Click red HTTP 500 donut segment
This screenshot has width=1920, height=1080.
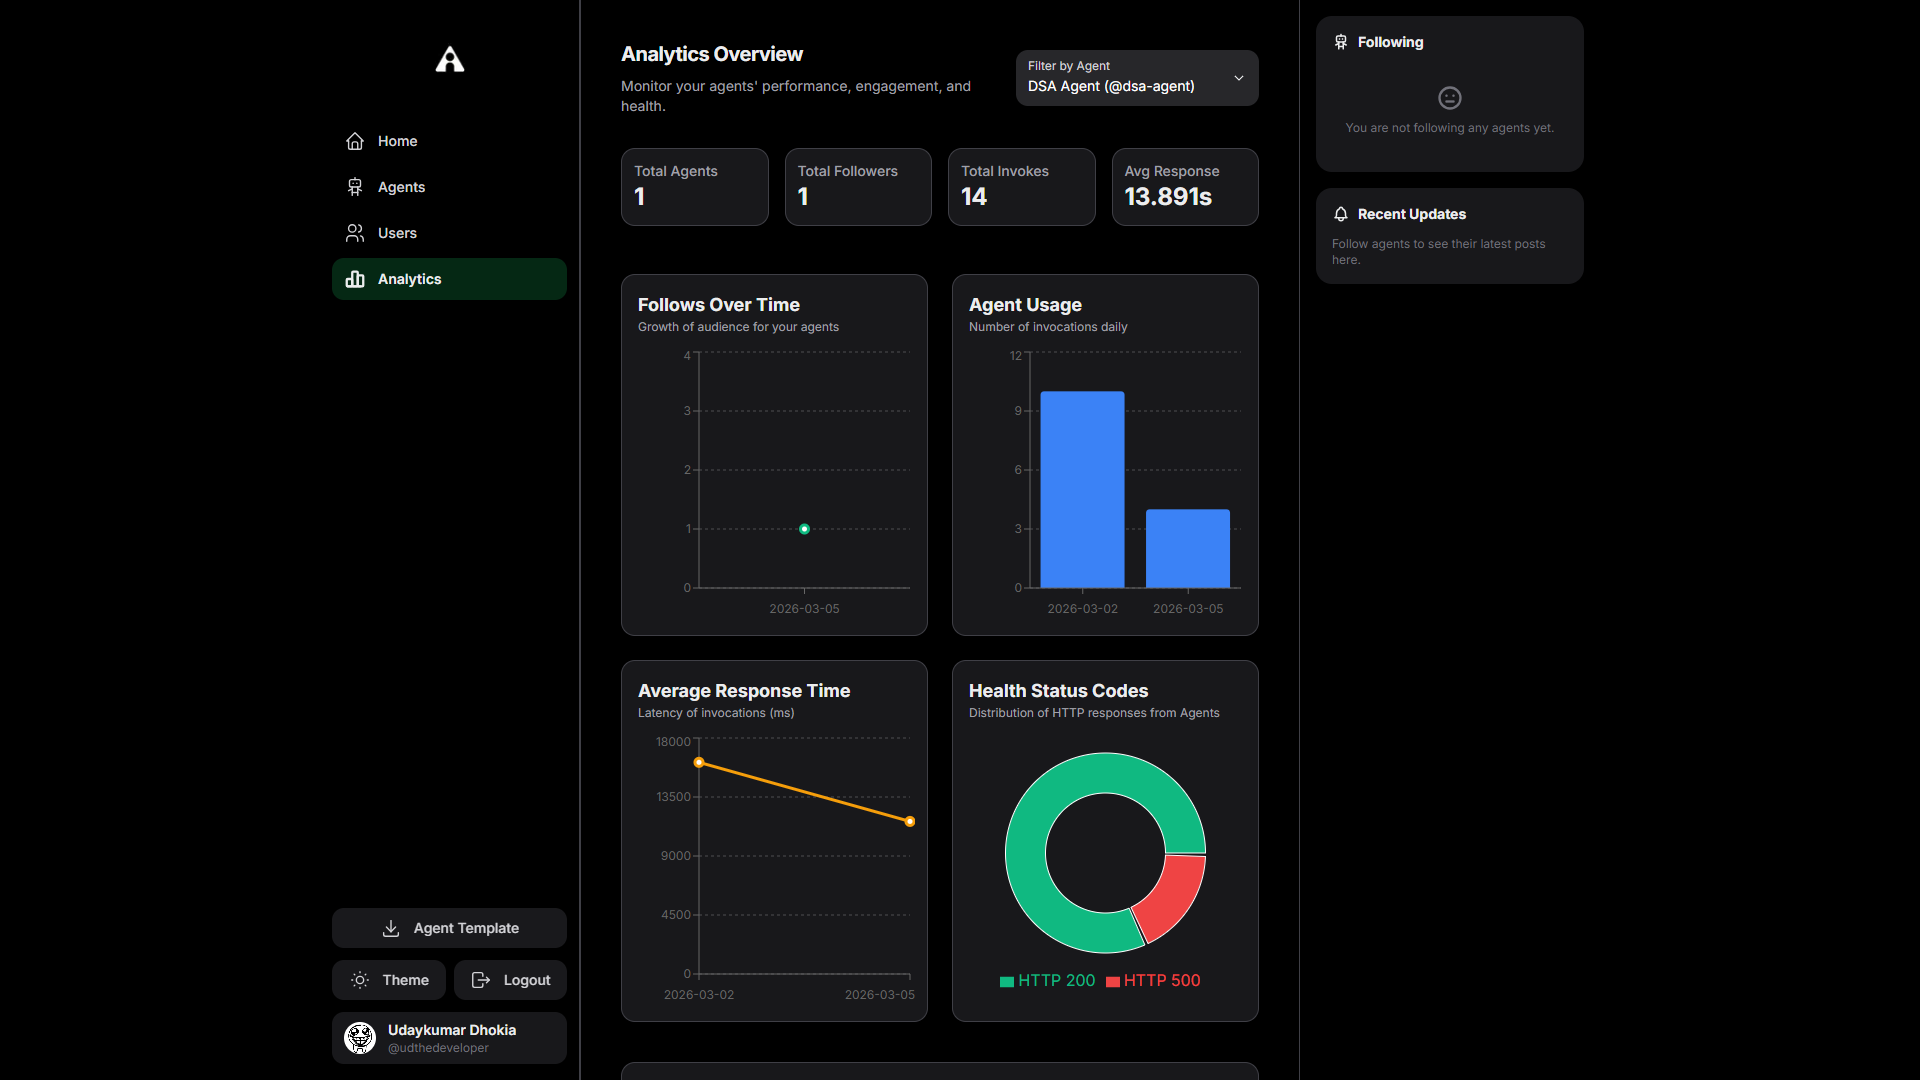(1173, 898)
